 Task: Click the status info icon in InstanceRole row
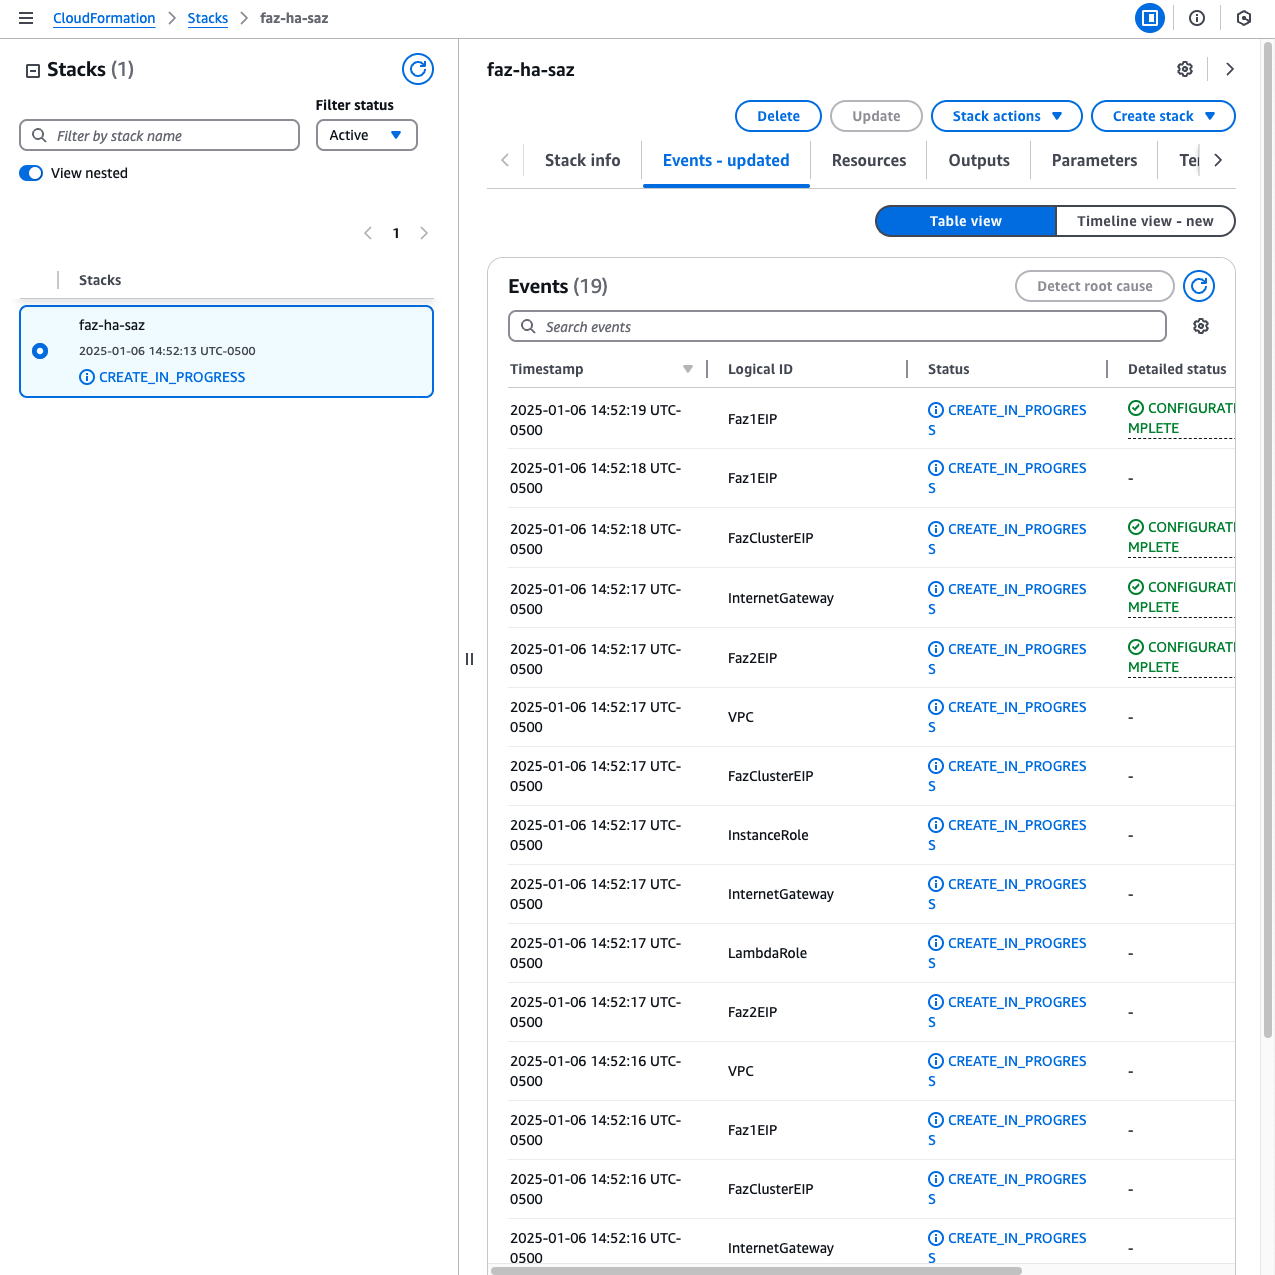pos(936,825)
